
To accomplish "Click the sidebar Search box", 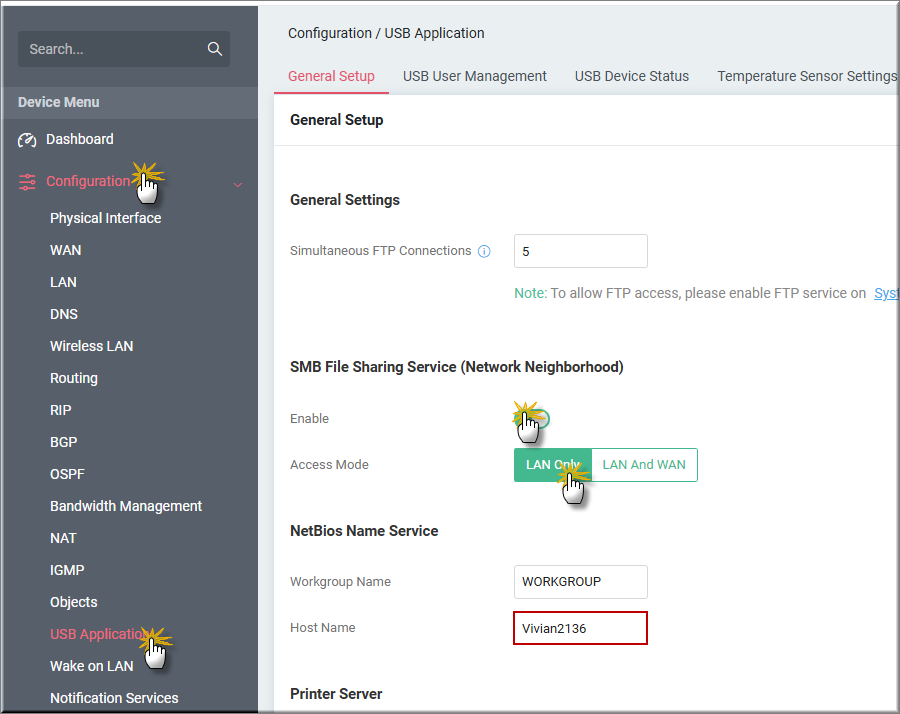I will pyautogui.click(x=110, y=49).
